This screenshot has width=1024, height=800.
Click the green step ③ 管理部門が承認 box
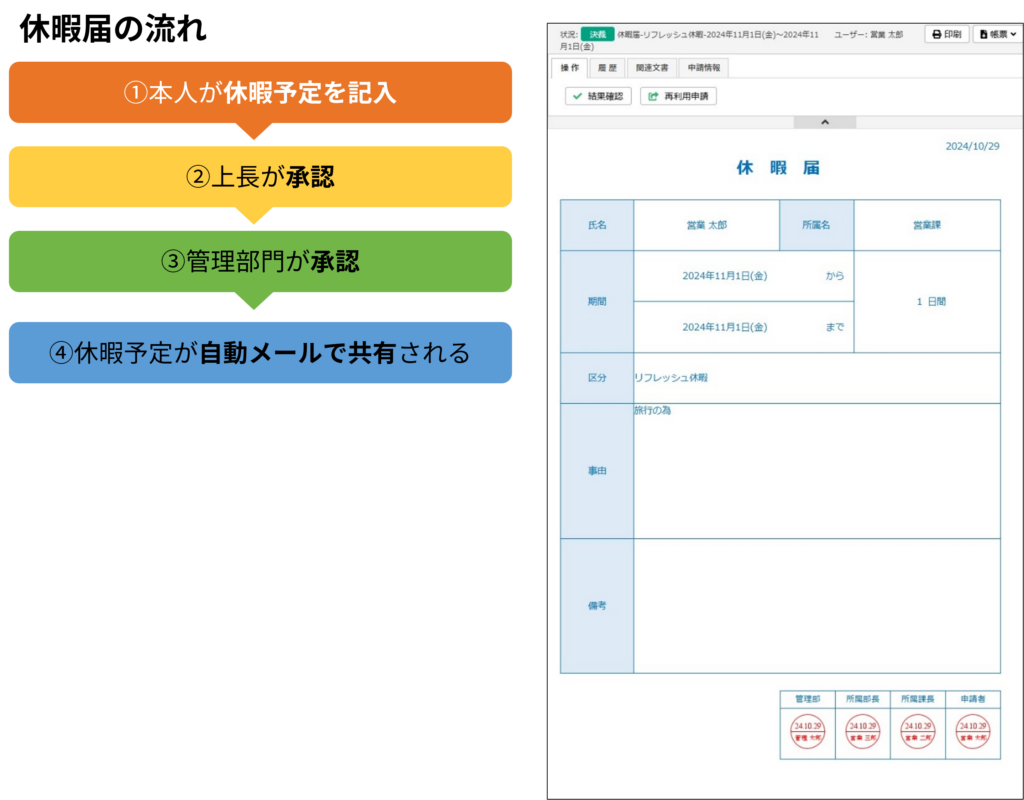[260, 262]
